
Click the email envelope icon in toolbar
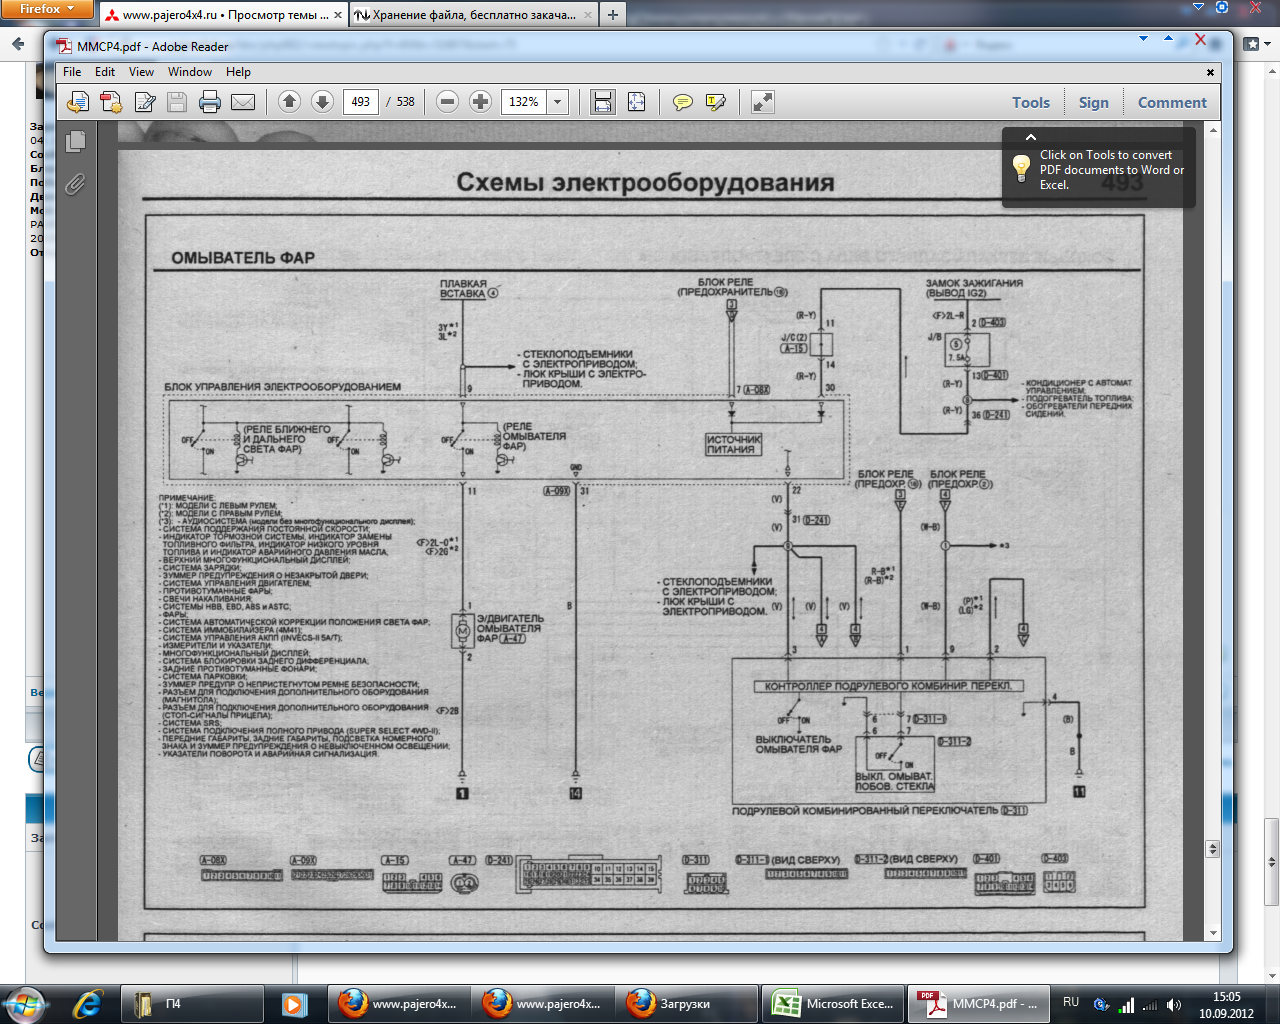click(243, 102)
